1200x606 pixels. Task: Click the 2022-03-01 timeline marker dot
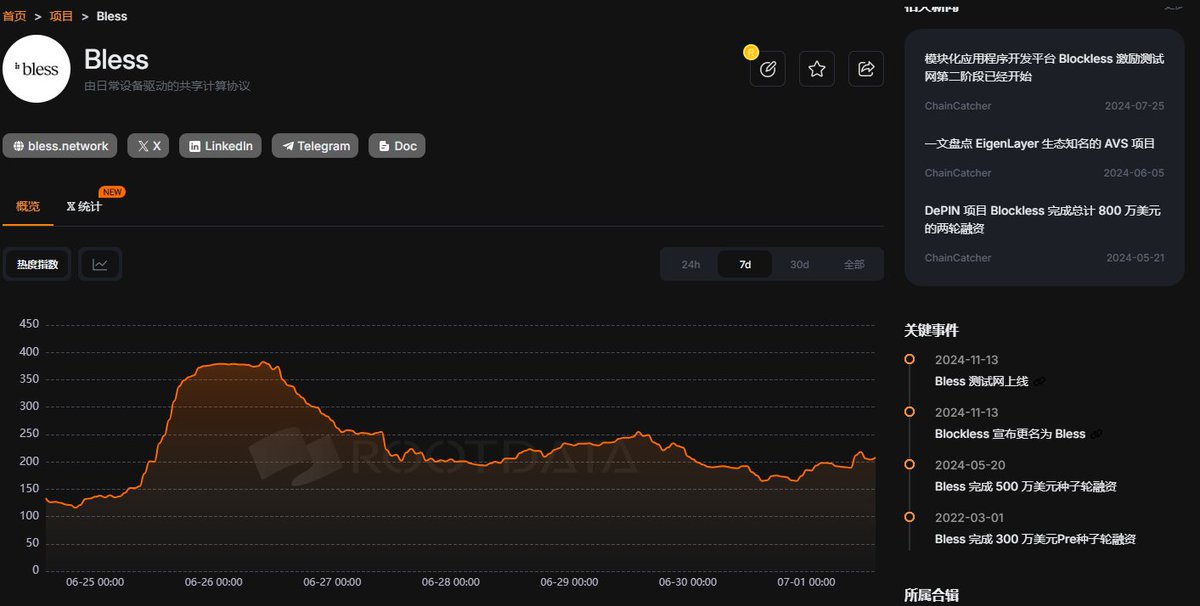[909, 517]
